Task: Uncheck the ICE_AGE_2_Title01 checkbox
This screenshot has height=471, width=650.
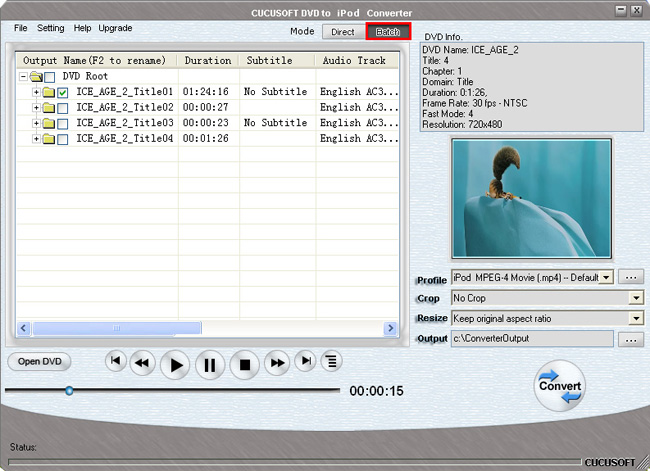Action: tap(63, 92)
